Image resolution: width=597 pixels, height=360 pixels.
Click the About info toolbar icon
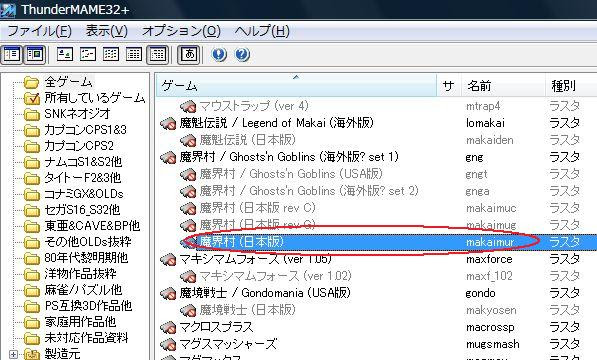(x=219, y=54)
